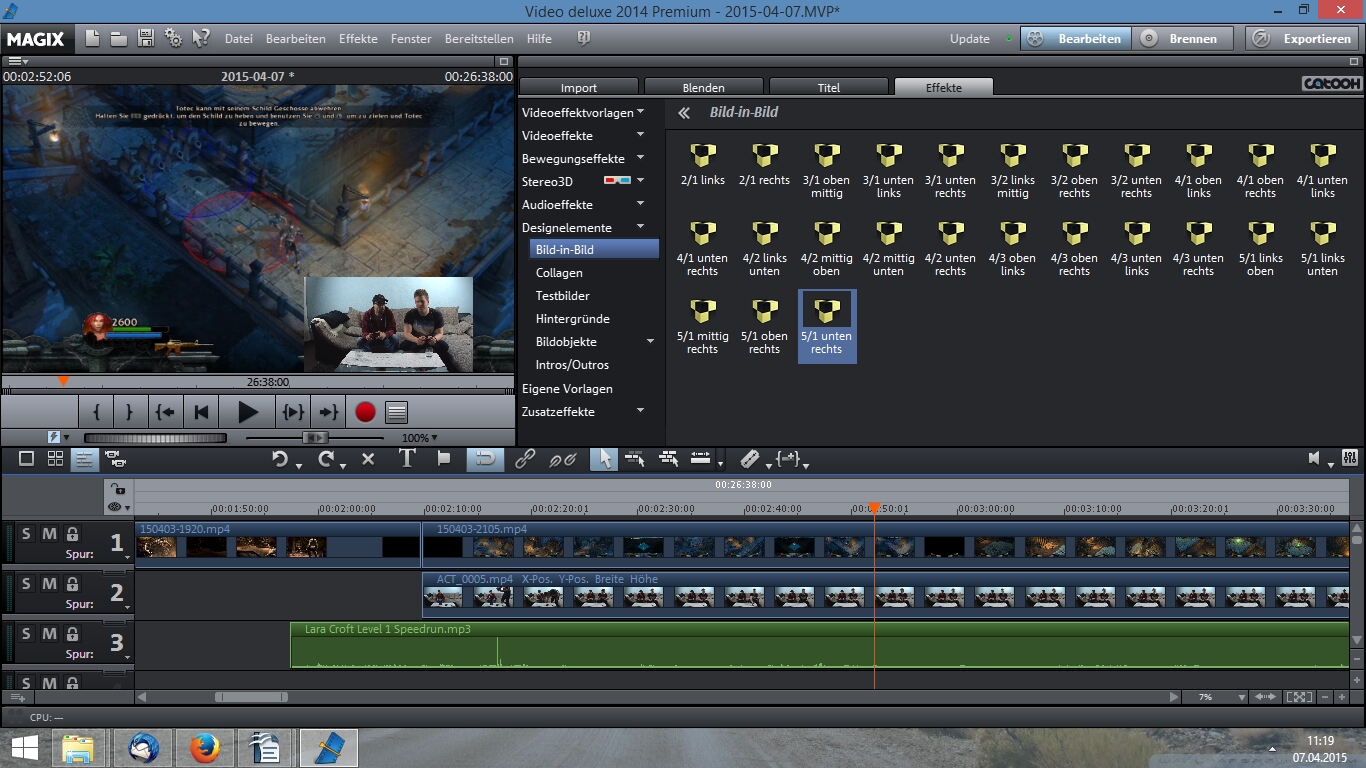
Task: Open the audio mixer icon on toolbar right
Action: coord(1352,459)
